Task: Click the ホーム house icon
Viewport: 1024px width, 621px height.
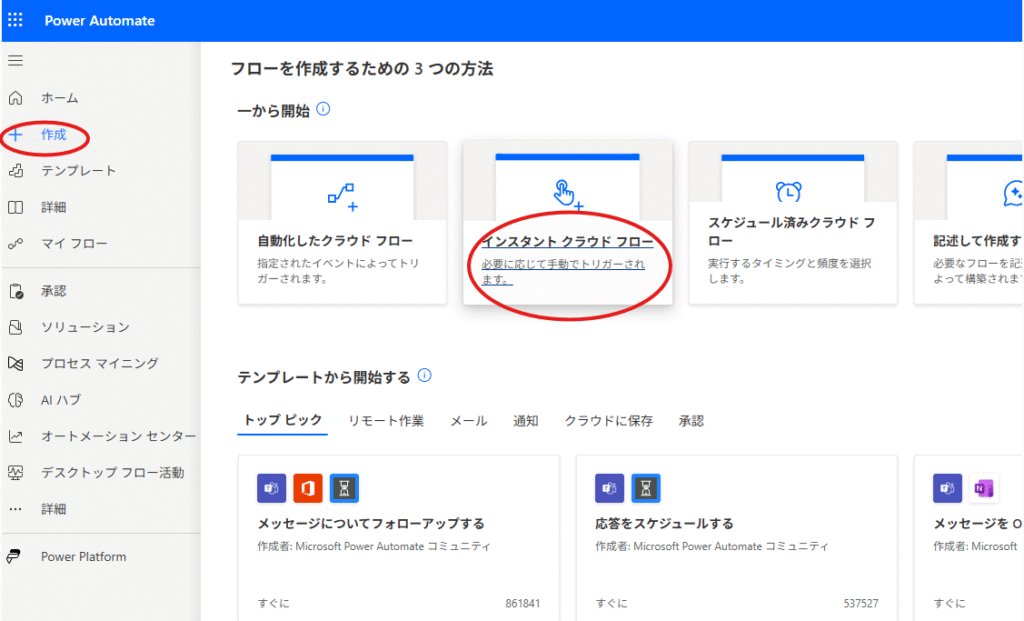Action: tap(16, 98)
